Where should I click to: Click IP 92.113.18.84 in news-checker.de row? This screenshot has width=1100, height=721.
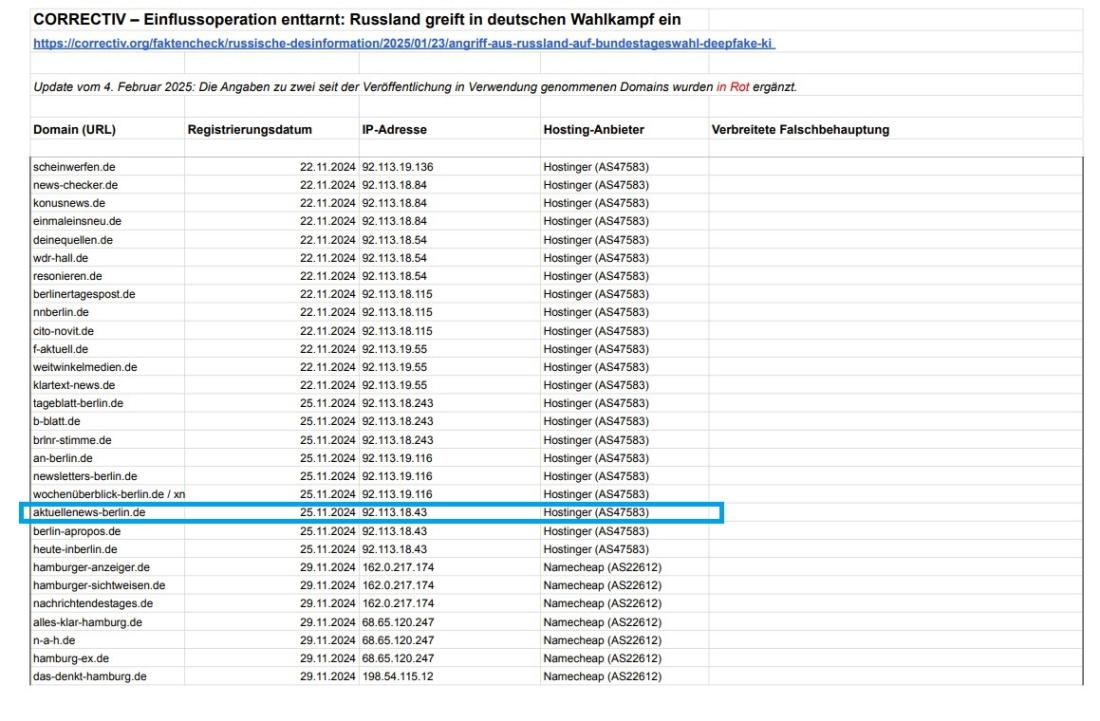pos(394,185)
